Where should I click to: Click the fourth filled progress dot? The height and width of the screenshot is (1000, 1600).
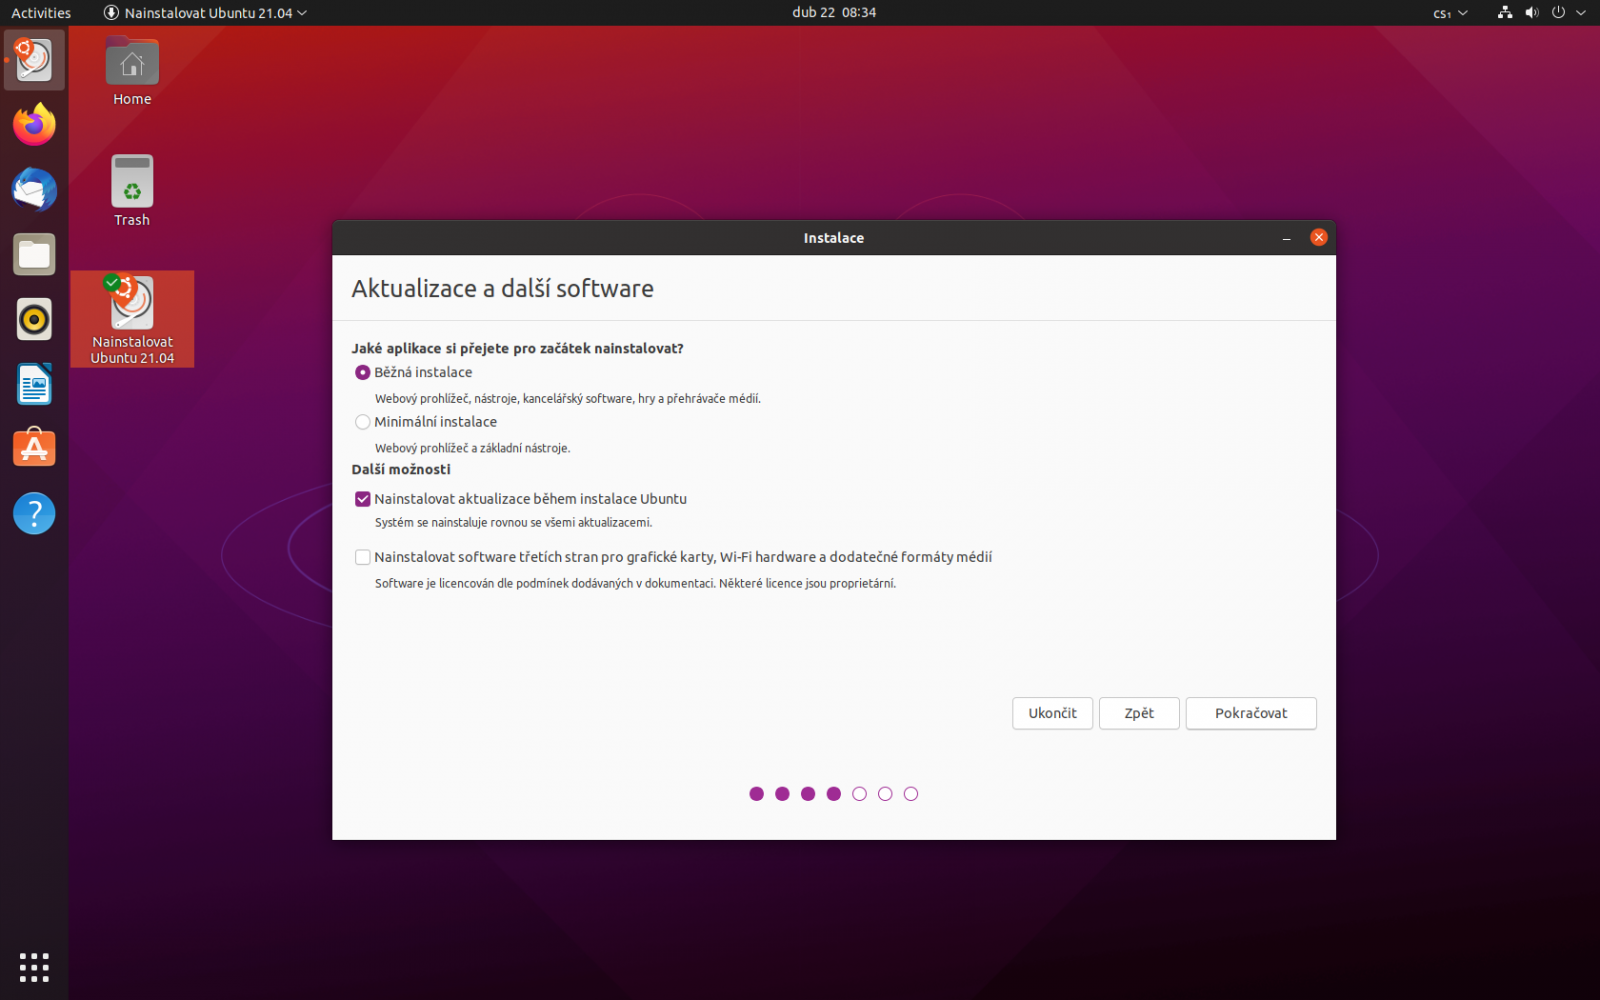833,794
